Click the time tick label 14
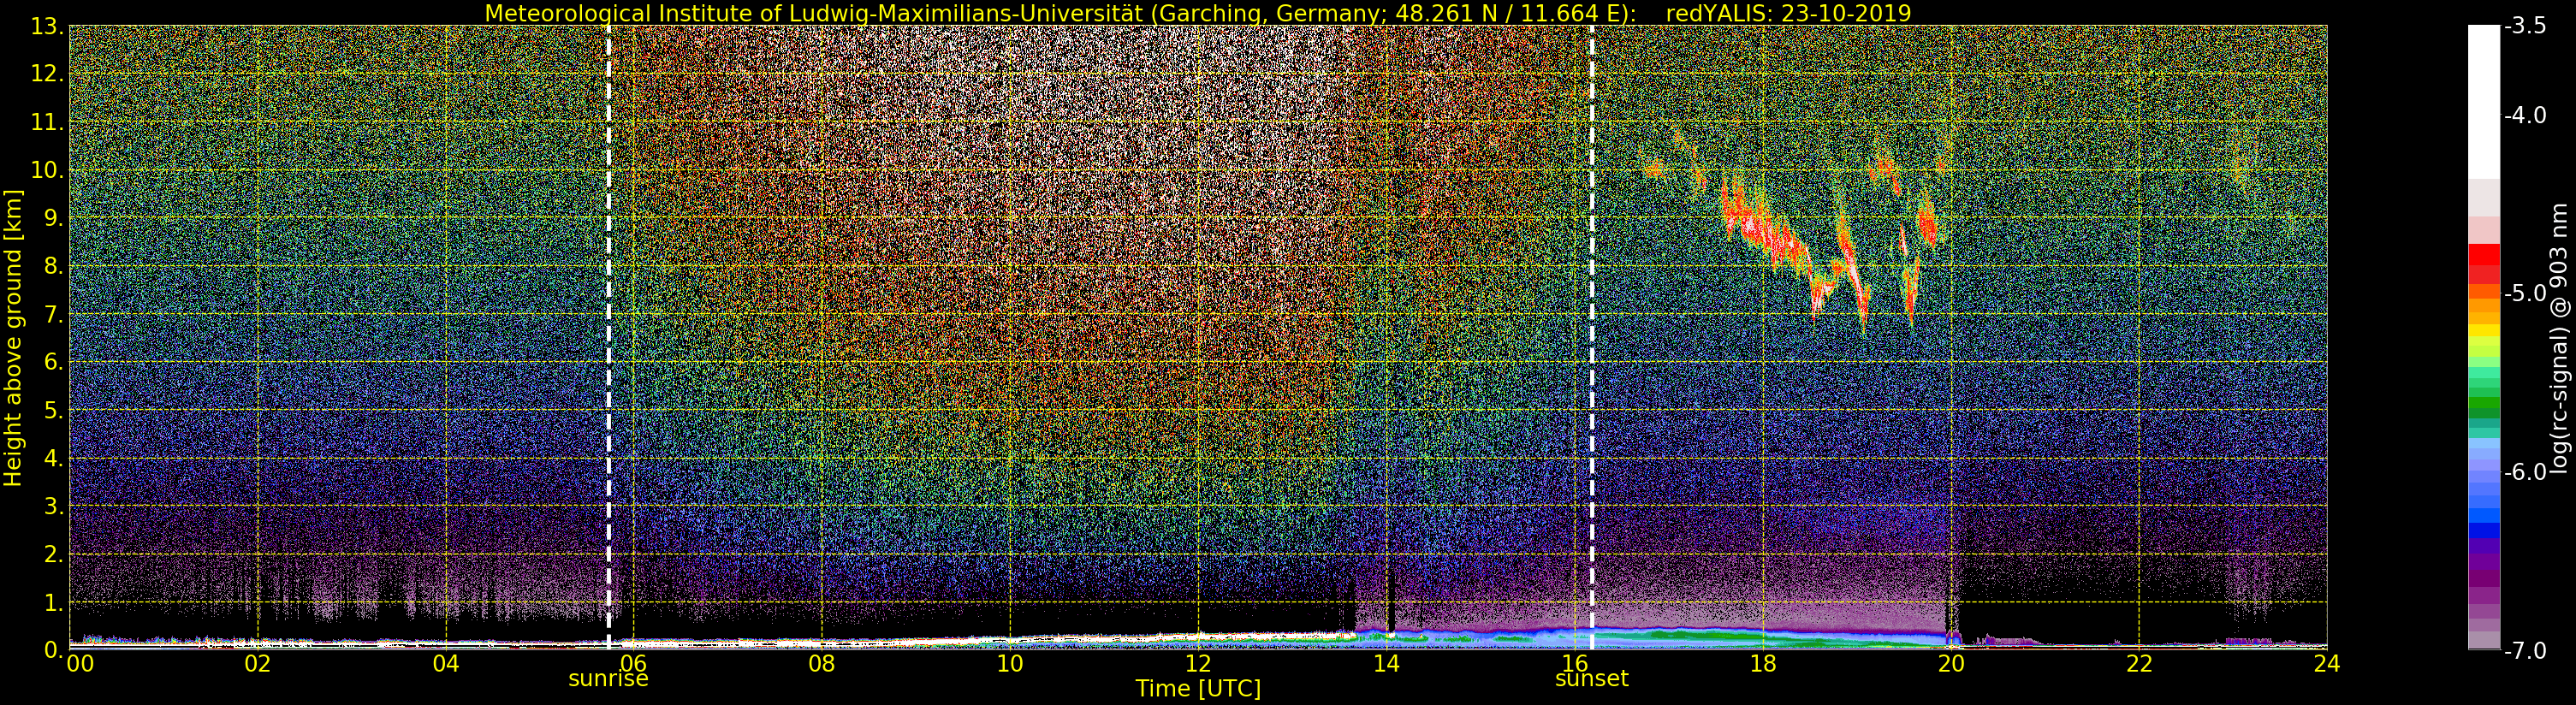The width and height of the screenshot is (2576, 705). [1386, 663]
